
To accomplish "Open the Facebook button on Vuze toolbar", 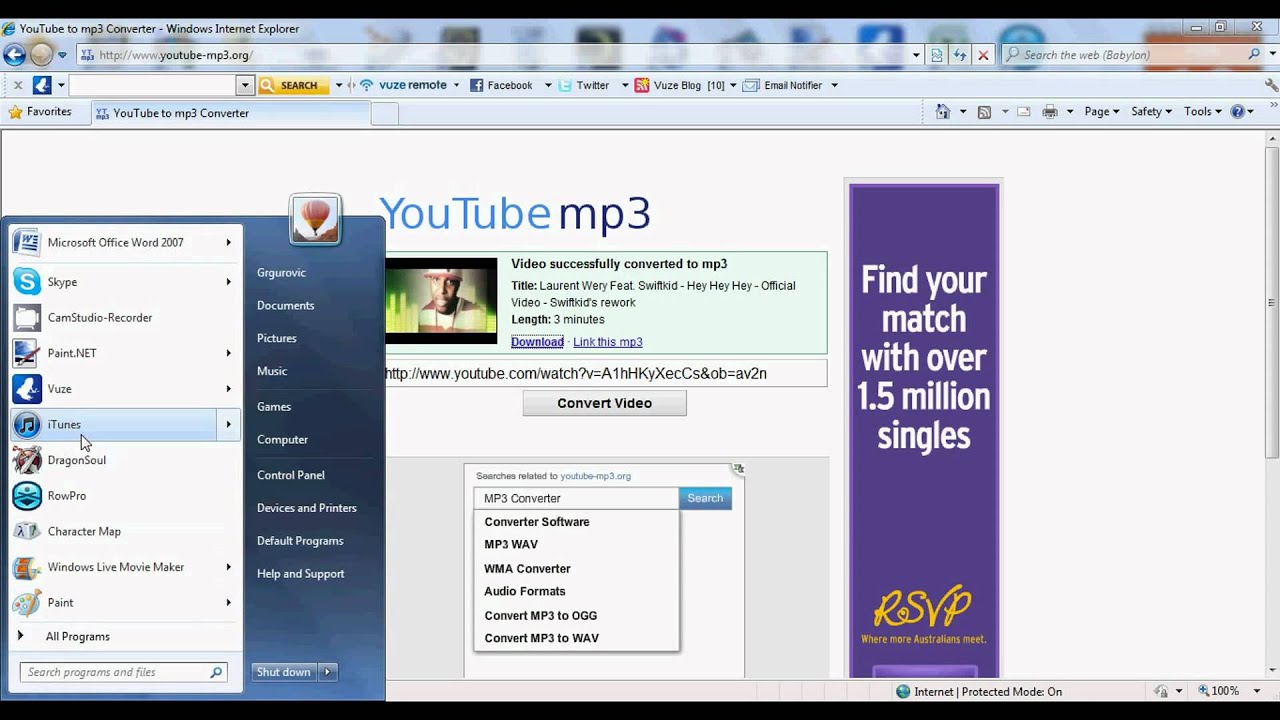I will 501,85.
